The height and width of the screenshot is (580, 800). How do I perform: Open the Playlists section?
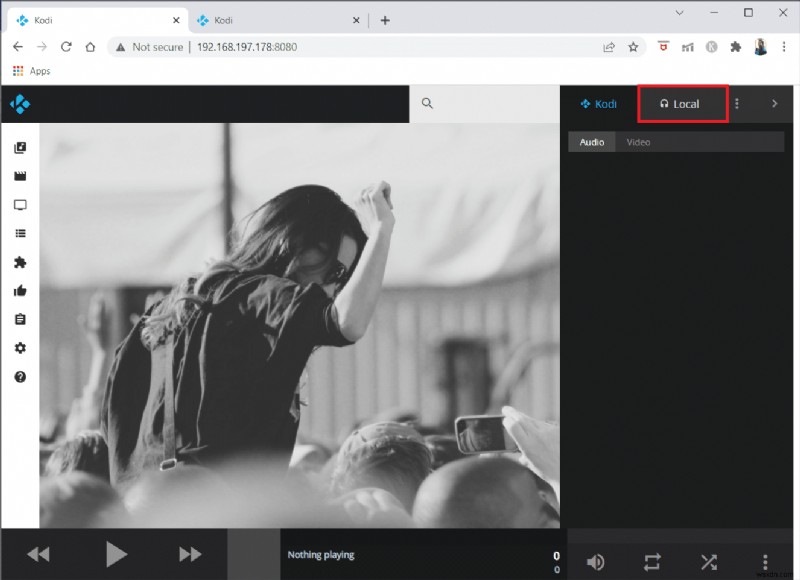(18, 233)
